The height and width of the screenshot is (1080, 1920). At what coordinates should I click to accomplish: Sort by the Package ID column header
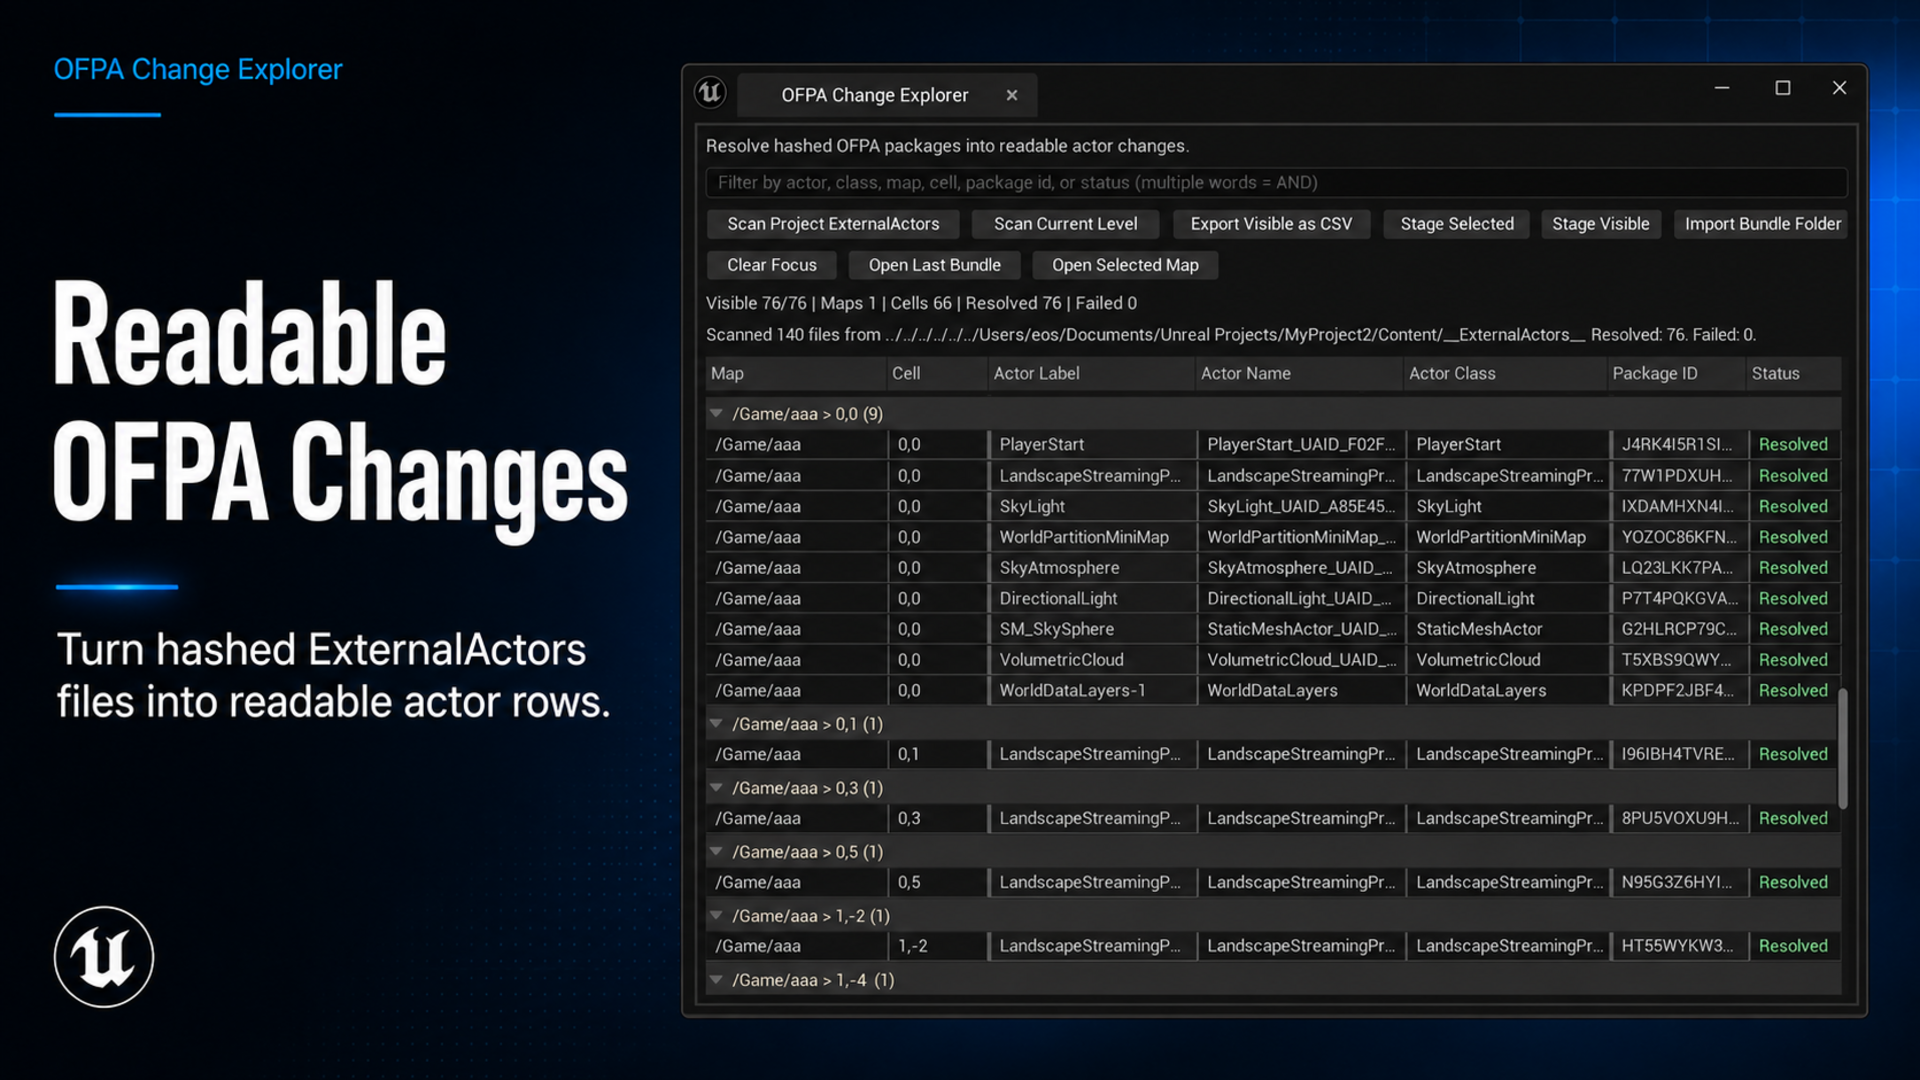click(x=1677, y=373)
